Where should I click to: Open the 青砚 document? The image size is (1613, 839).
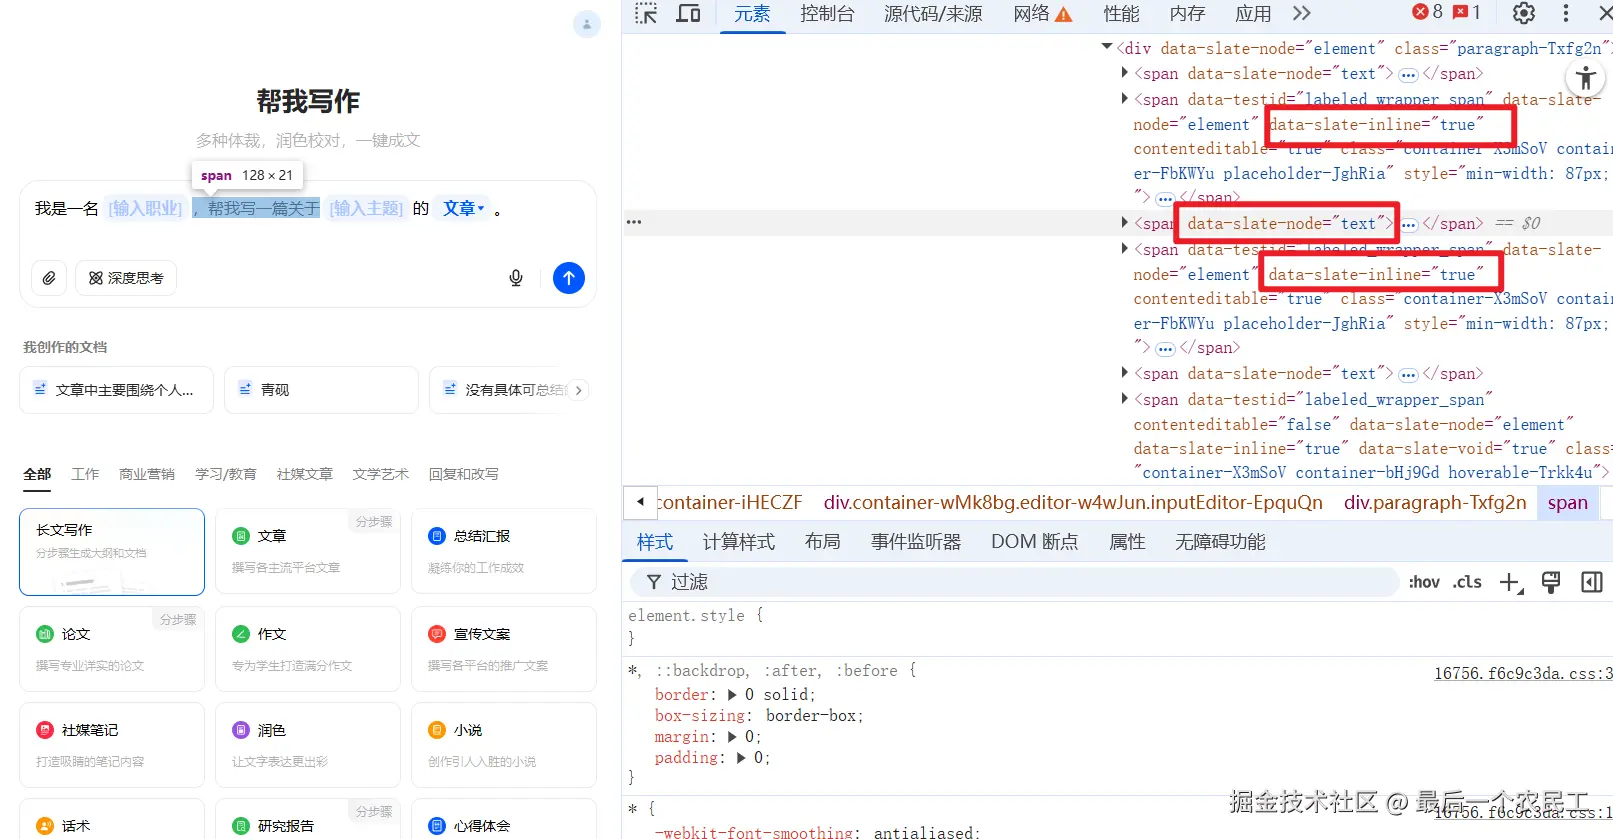click(322, 390)
